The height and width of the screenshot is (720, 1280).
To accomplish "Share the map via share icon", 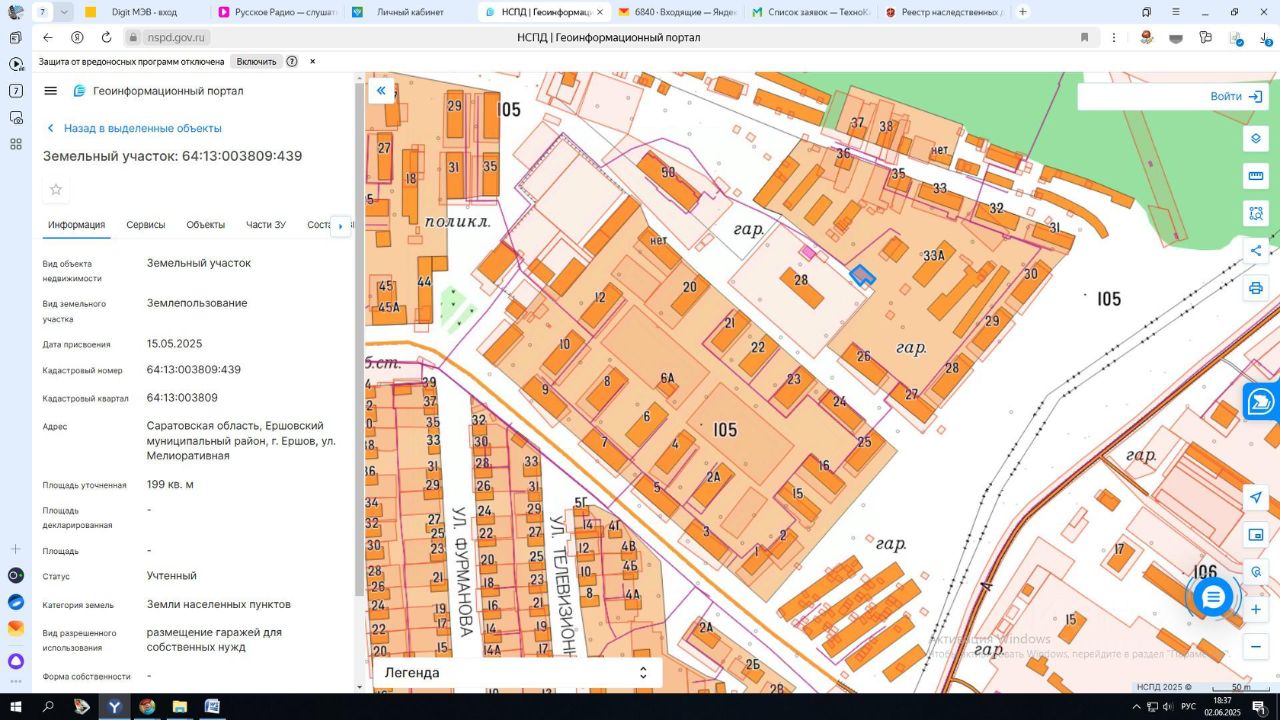I will (x=1256, y=251).
